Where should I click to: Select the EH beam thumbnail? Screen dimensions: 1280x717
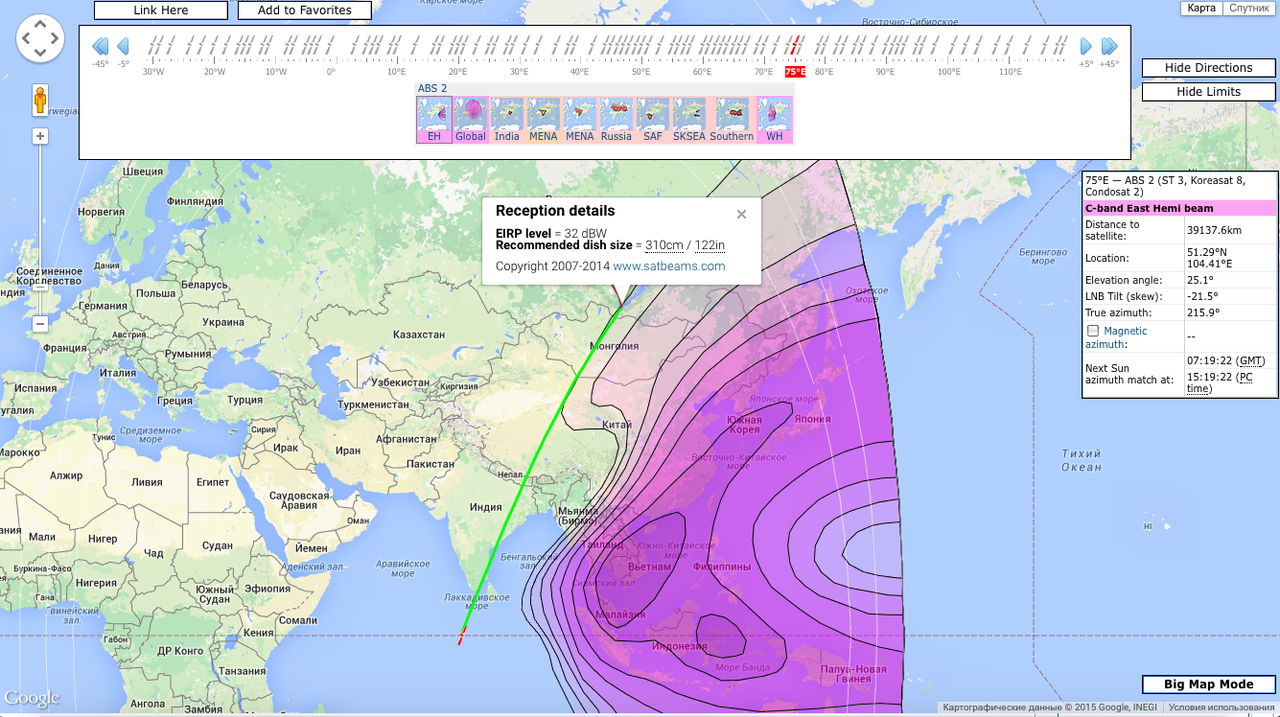click(434, 120)
